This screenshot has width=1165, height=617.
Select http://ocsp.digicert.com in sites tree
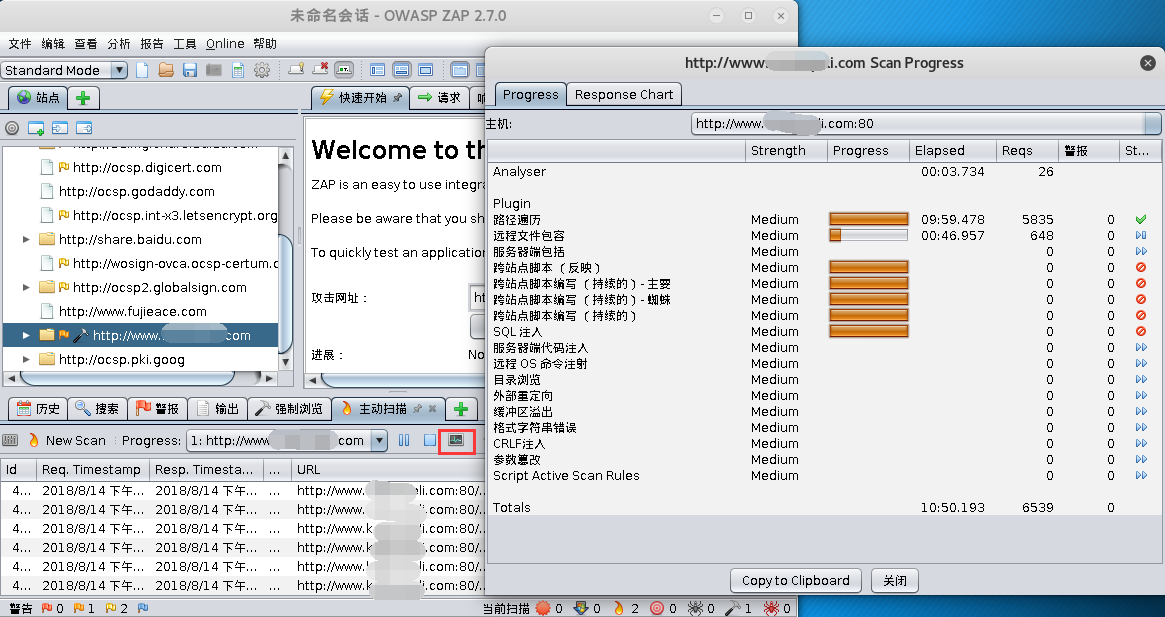(147, 167)
